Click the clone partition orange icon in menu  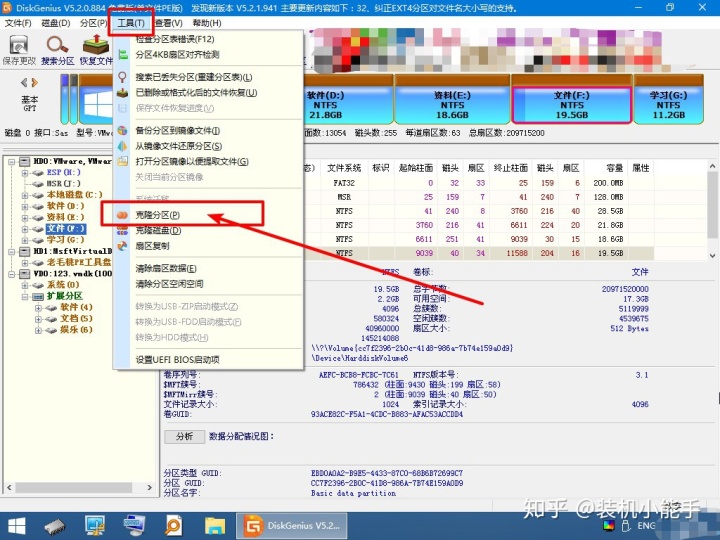coord(122,215)
